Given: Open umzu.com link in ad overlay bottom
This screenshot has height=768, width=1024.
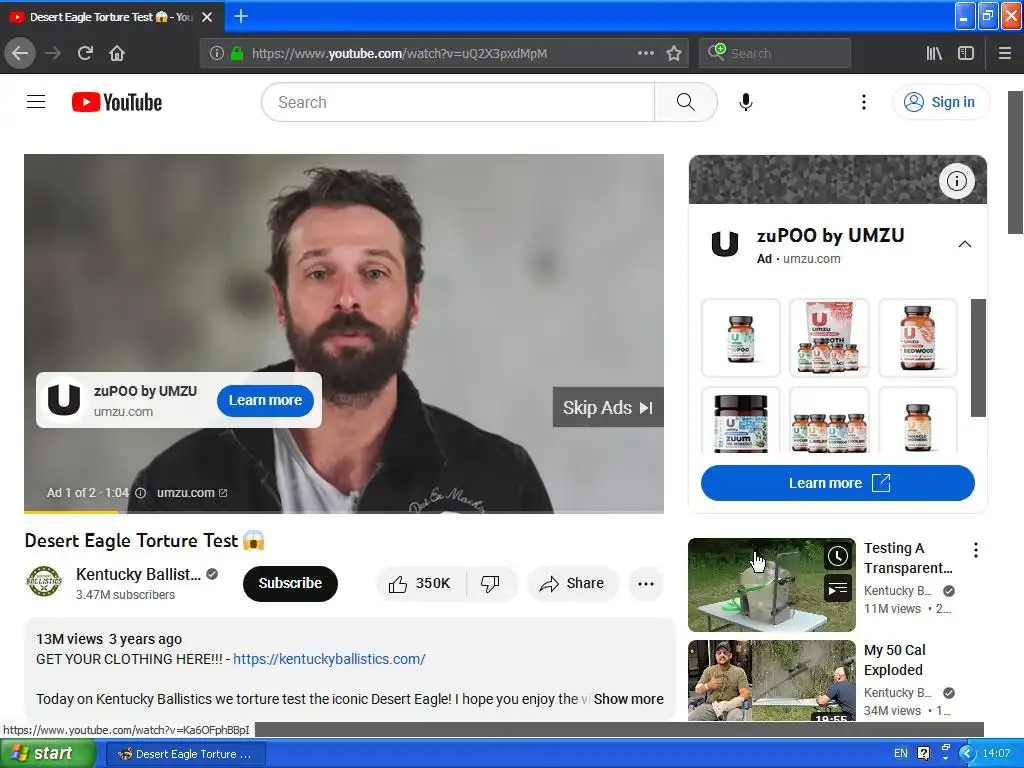Looking at the screenshot, I should pos(191,492).
